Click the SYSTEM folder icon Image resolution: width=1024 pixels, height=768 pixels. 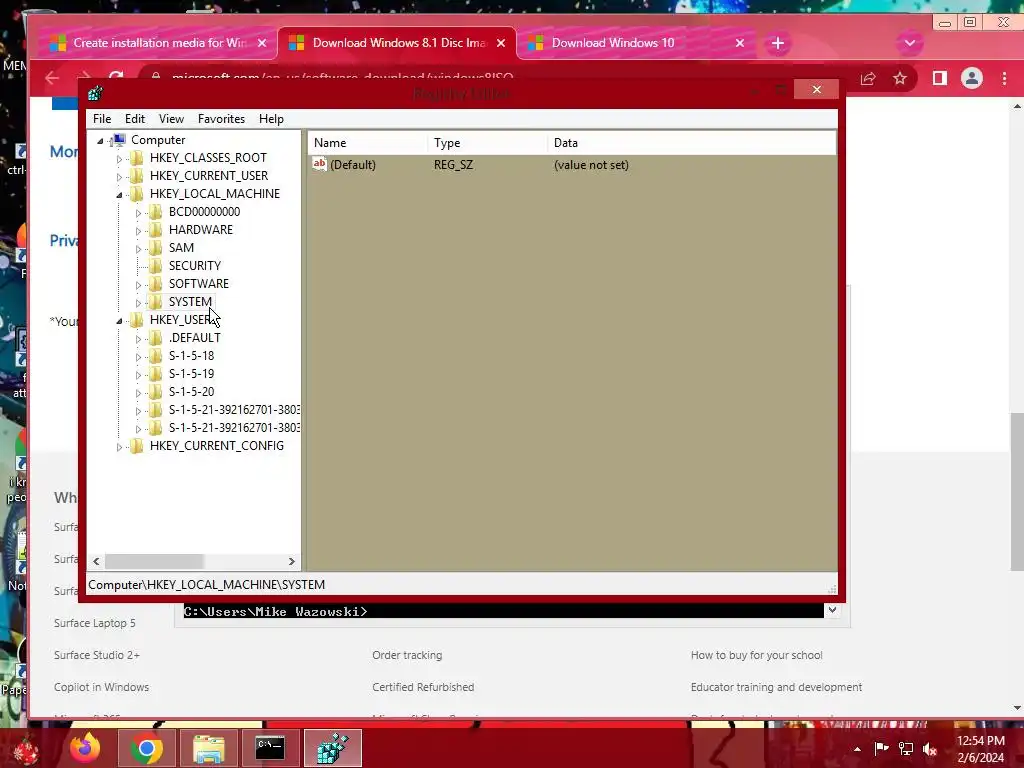[155, 301]
